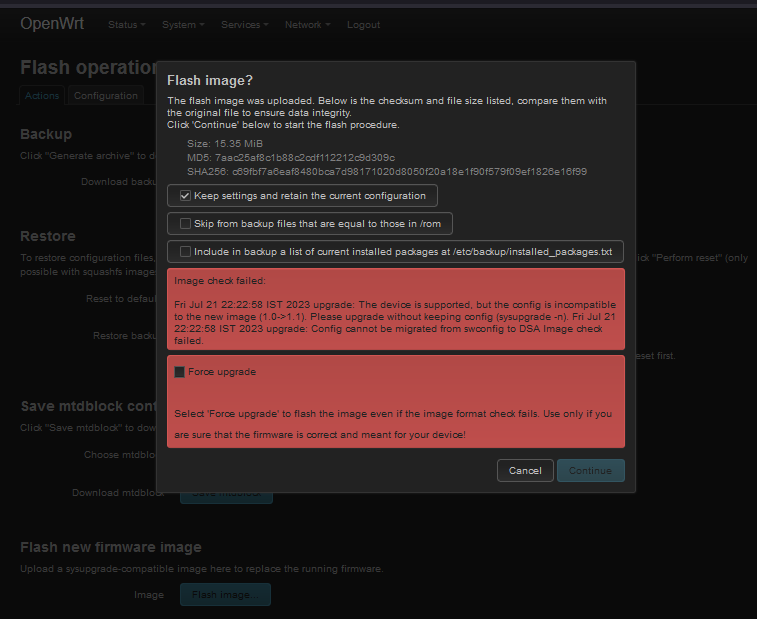Click the Size: 15.35 MiB text
Viewport: 757px width, 619px height.
(225, 144)
